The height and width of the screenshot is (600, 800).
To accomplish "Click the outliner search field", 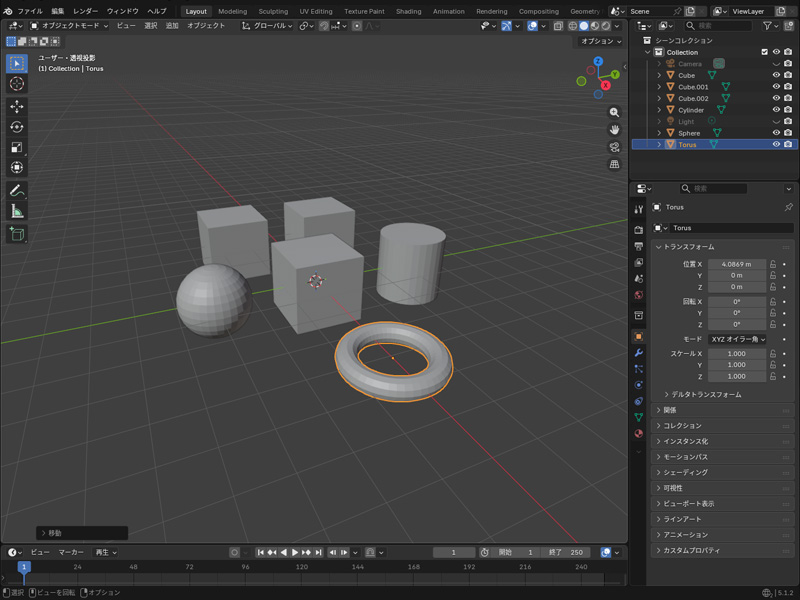I will (x=719, y=26).
